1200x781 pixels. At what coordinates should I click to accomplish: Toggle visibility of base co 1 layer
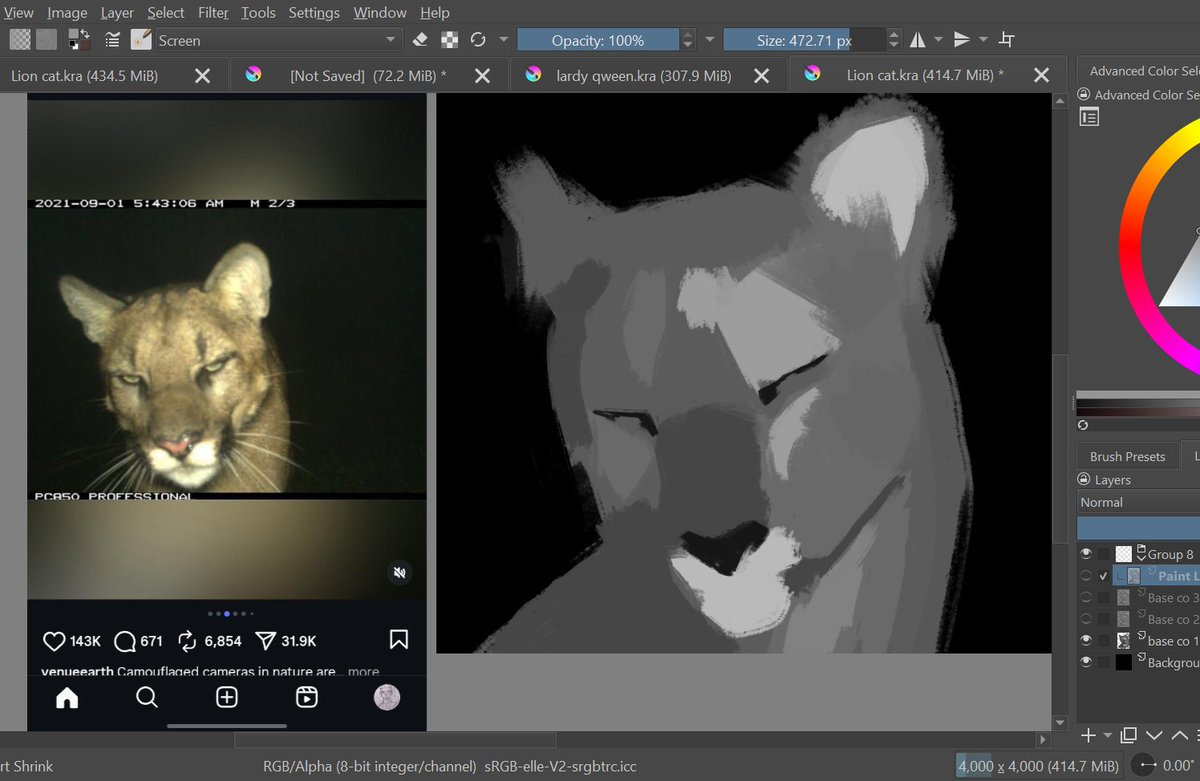(1086, 640)
